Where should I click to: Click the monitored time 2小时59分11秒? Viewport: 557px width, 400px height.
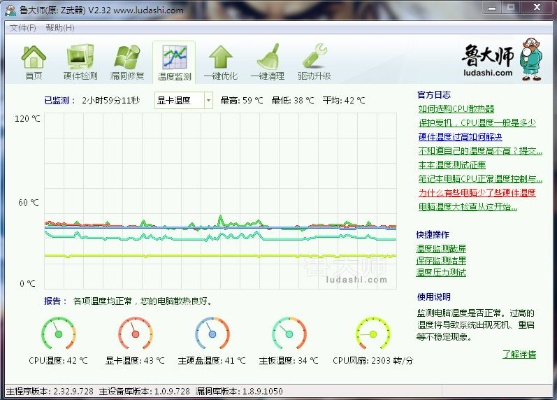[x=111, y=101]
